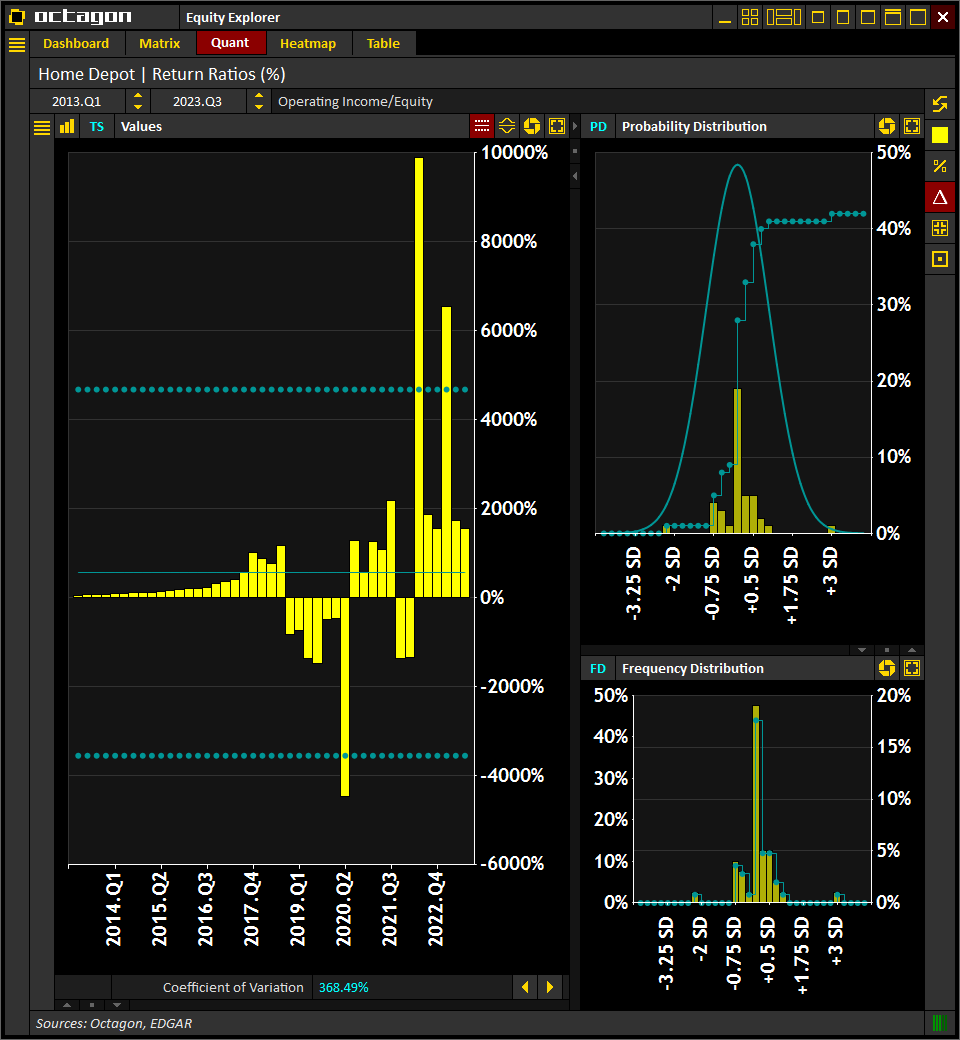
Task: Click the swap arrows icon in right sidebar
Action: coord(940,104)
